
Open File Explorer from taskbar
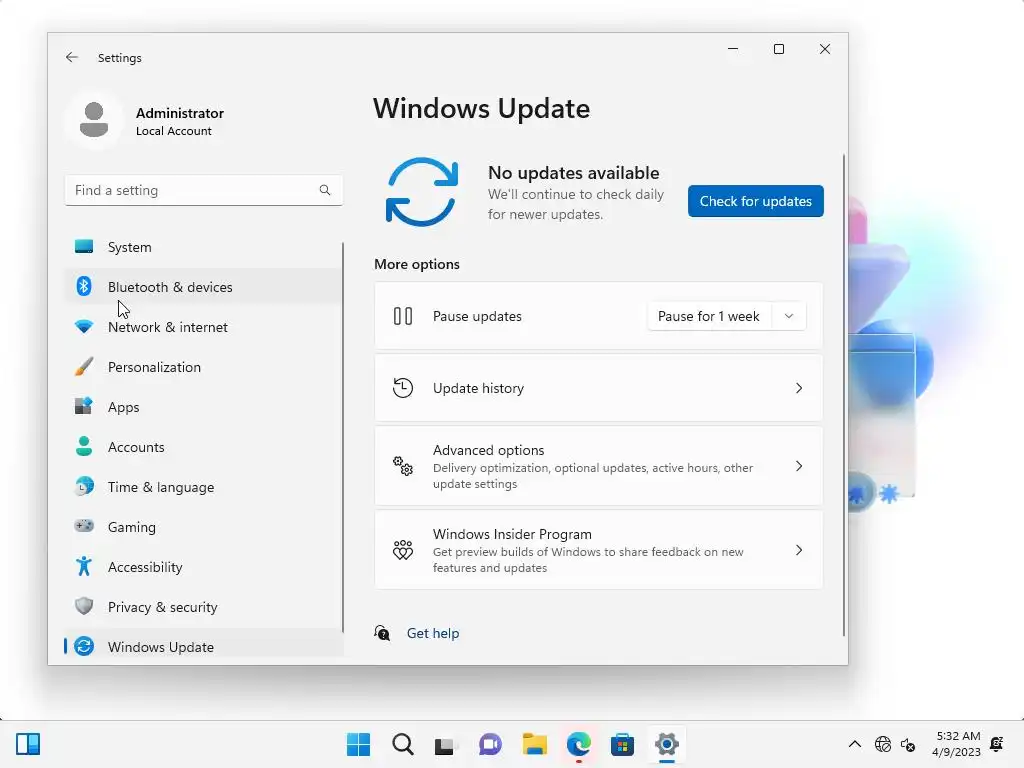click(x=535, y=744)
